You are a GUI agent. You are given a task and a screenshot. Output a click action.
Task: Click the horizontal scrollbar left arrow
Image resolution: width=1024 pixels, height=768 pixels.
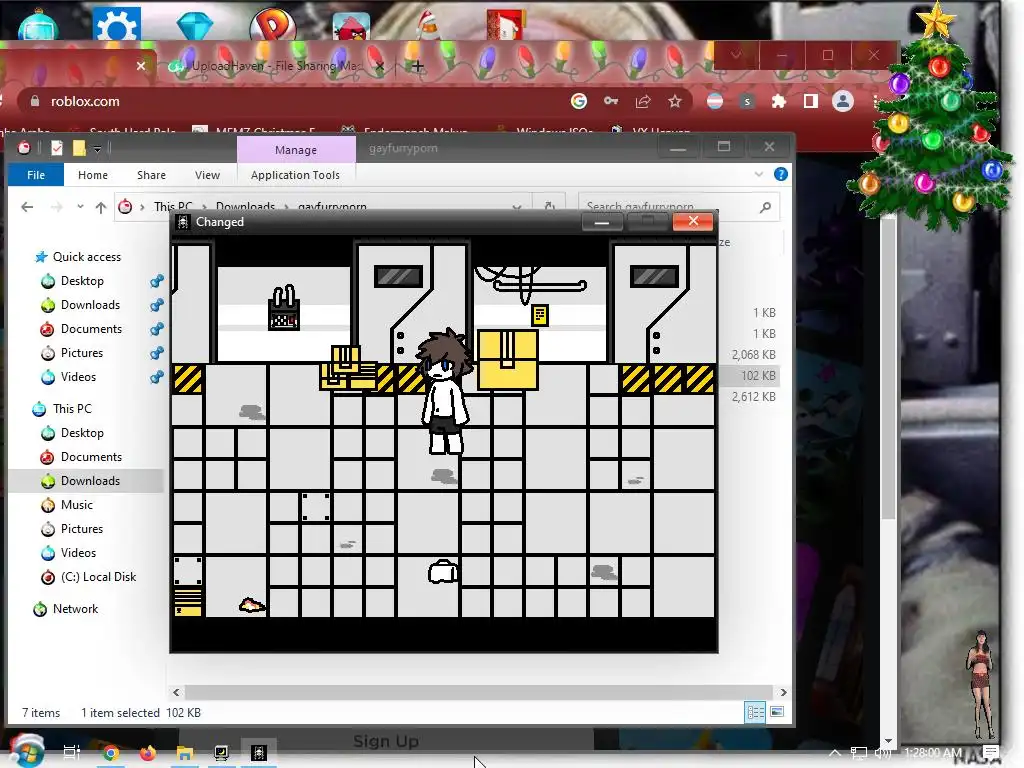176,692
